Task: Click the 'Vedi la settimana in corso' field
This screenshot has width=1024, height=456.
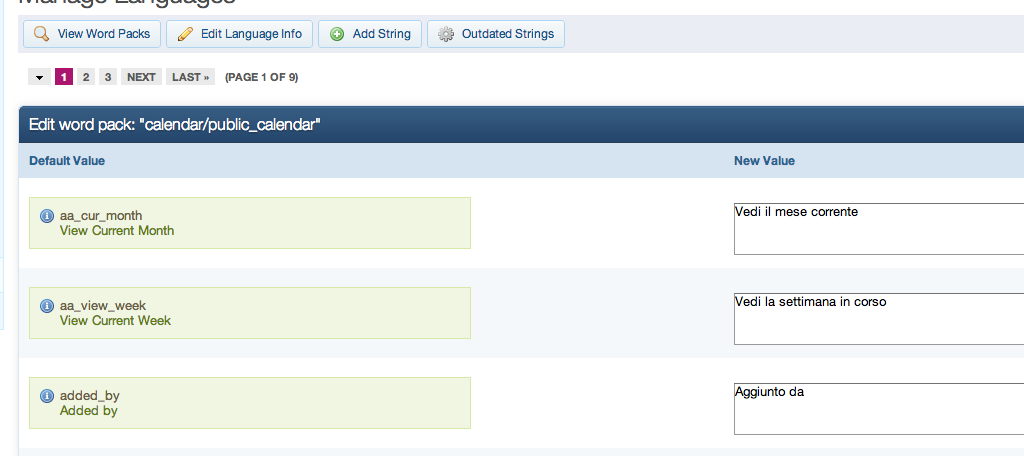Action: point(879,319)
